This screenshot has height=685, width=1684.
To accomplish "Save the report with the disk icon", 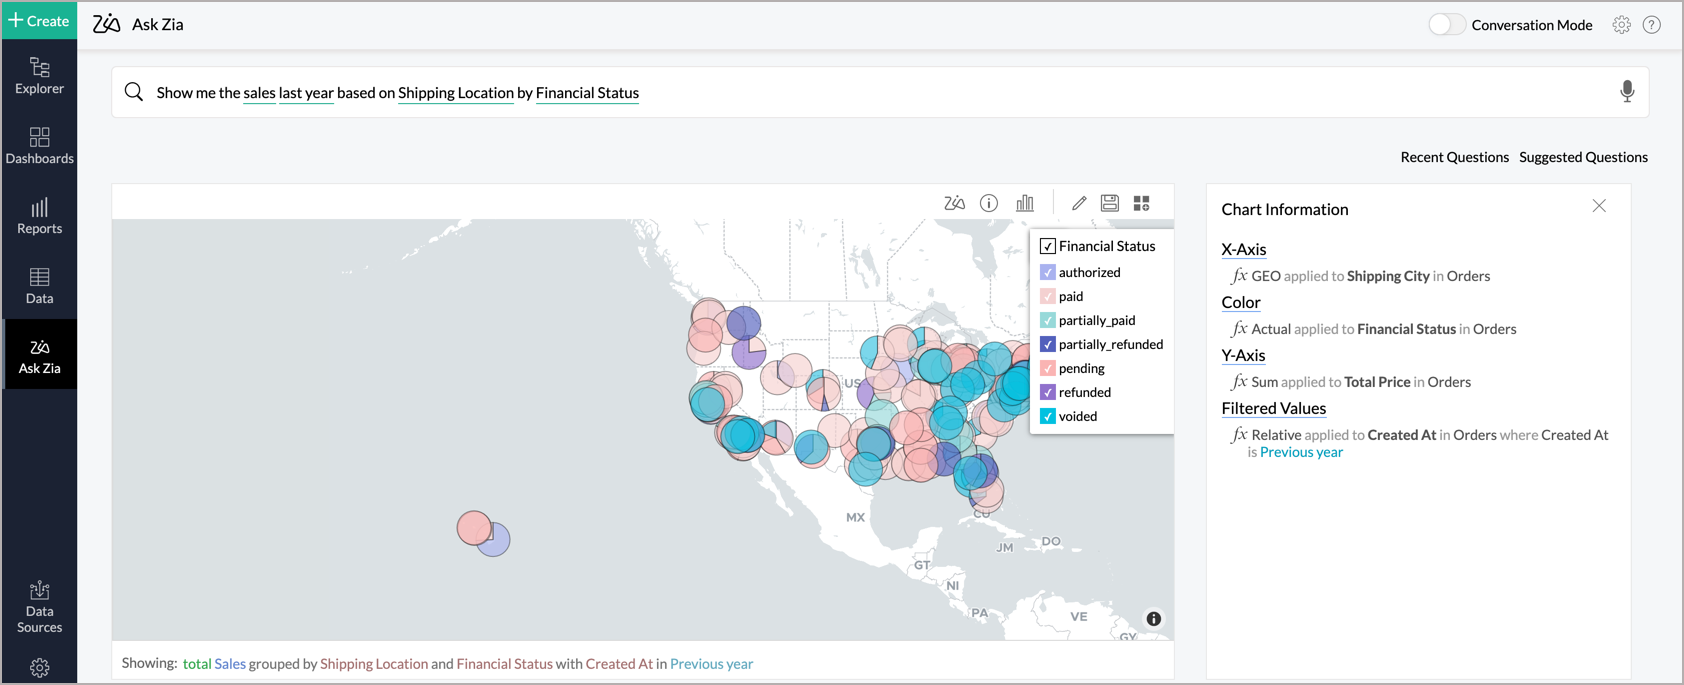I will coord(1110,203).
